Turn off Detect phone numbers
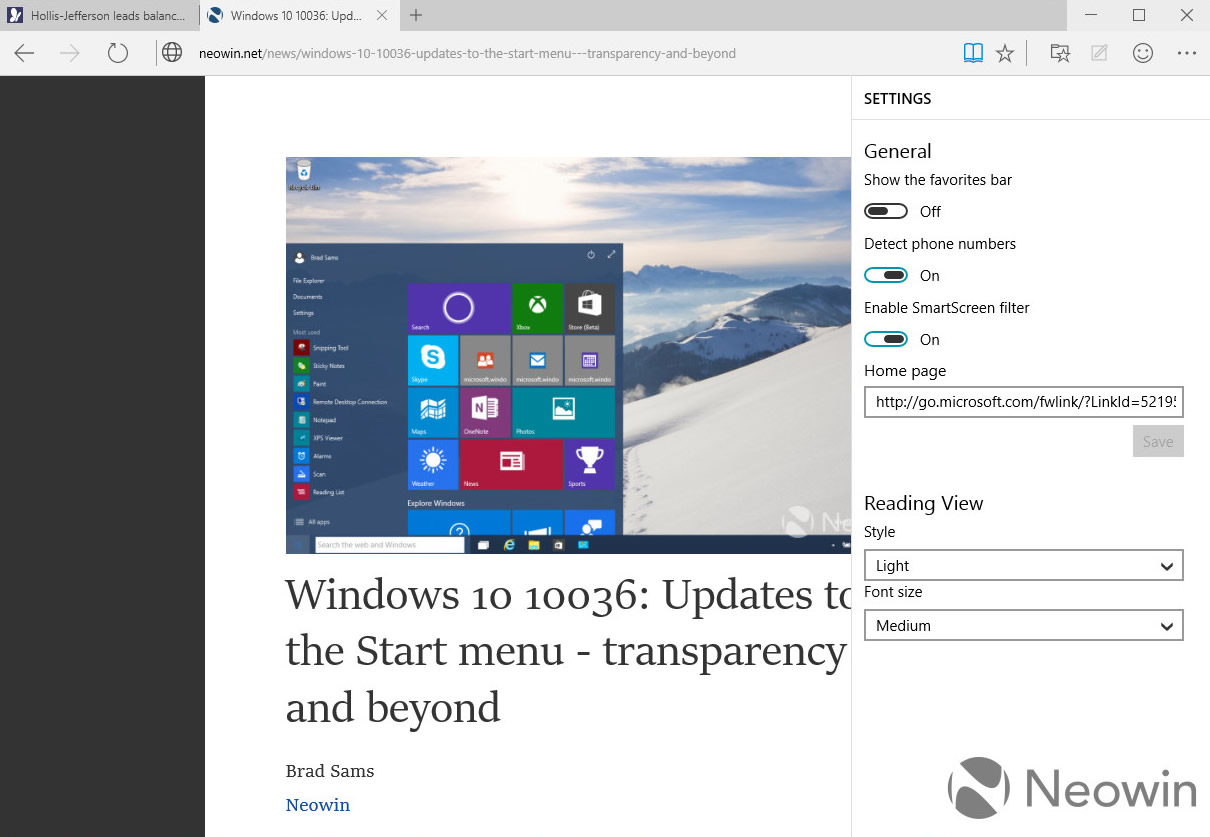 tap(886, 275)
